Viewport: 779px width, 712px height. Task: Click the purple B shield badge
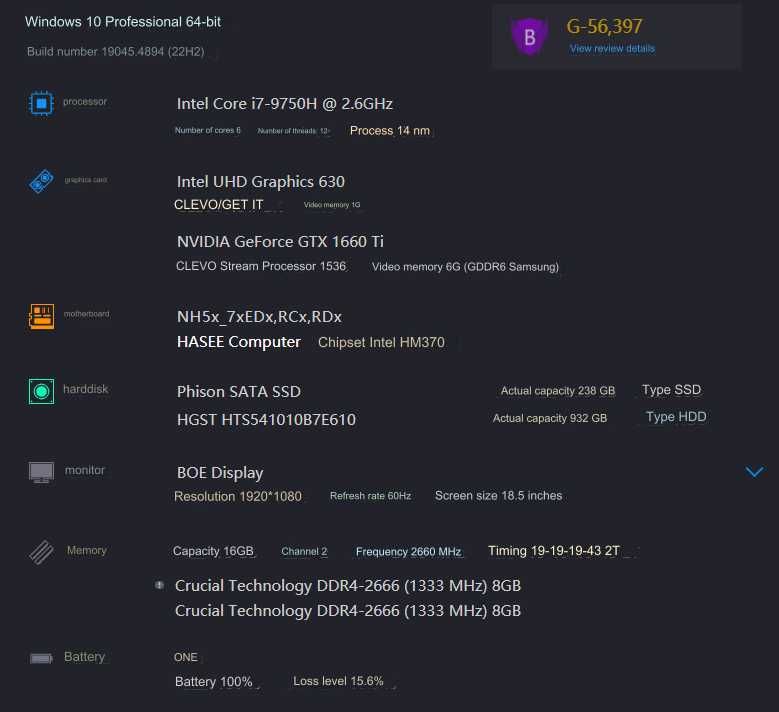(530, 36)
